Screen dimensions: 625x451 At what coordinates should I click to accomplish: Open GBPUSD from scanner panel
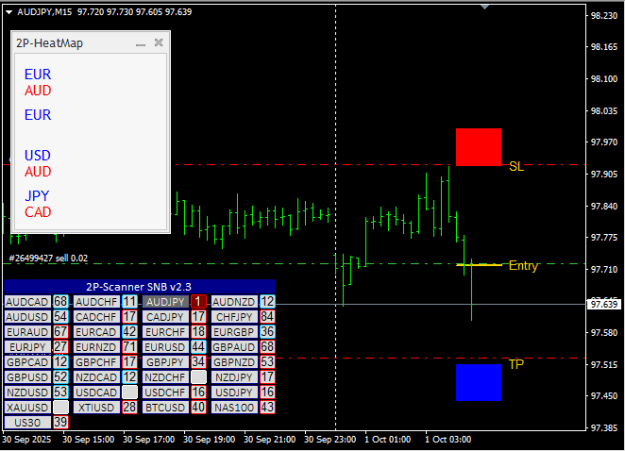[27, 377]
